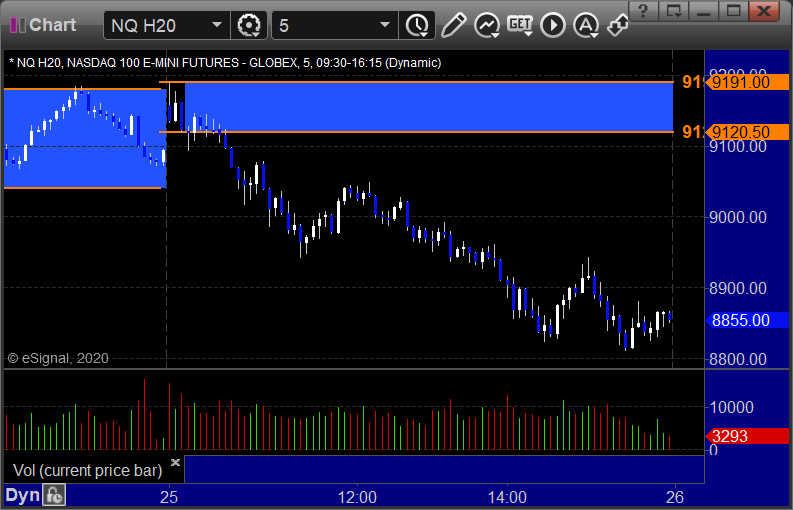Click the eSignal 2020 copyright text
The height and width of the screenshot is (510, 793).
click(x=58, y=358)
